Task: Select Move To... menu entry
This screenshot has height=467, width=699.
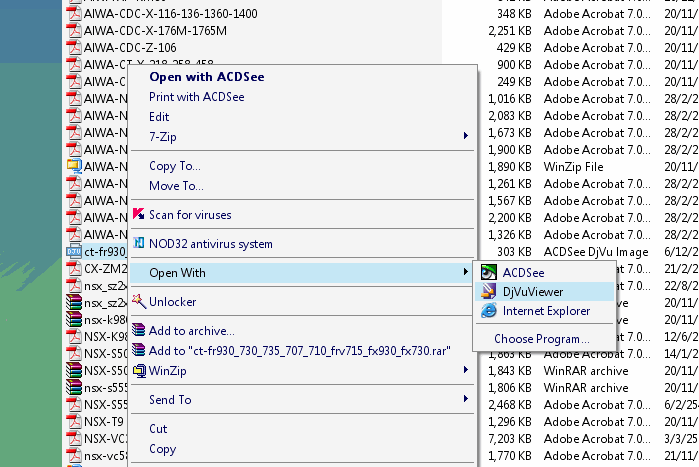Action: point(176,185)
